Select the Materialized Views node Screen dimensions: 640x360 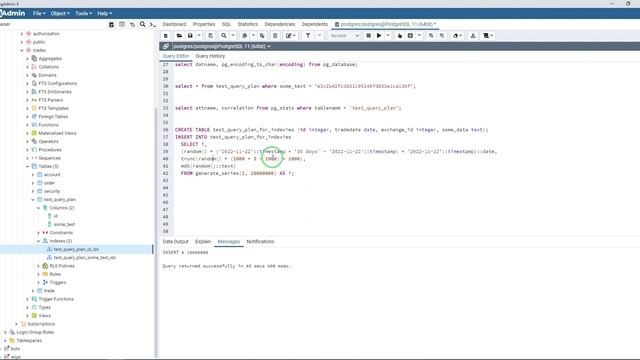pyautogui.click(x=57, y=133)
